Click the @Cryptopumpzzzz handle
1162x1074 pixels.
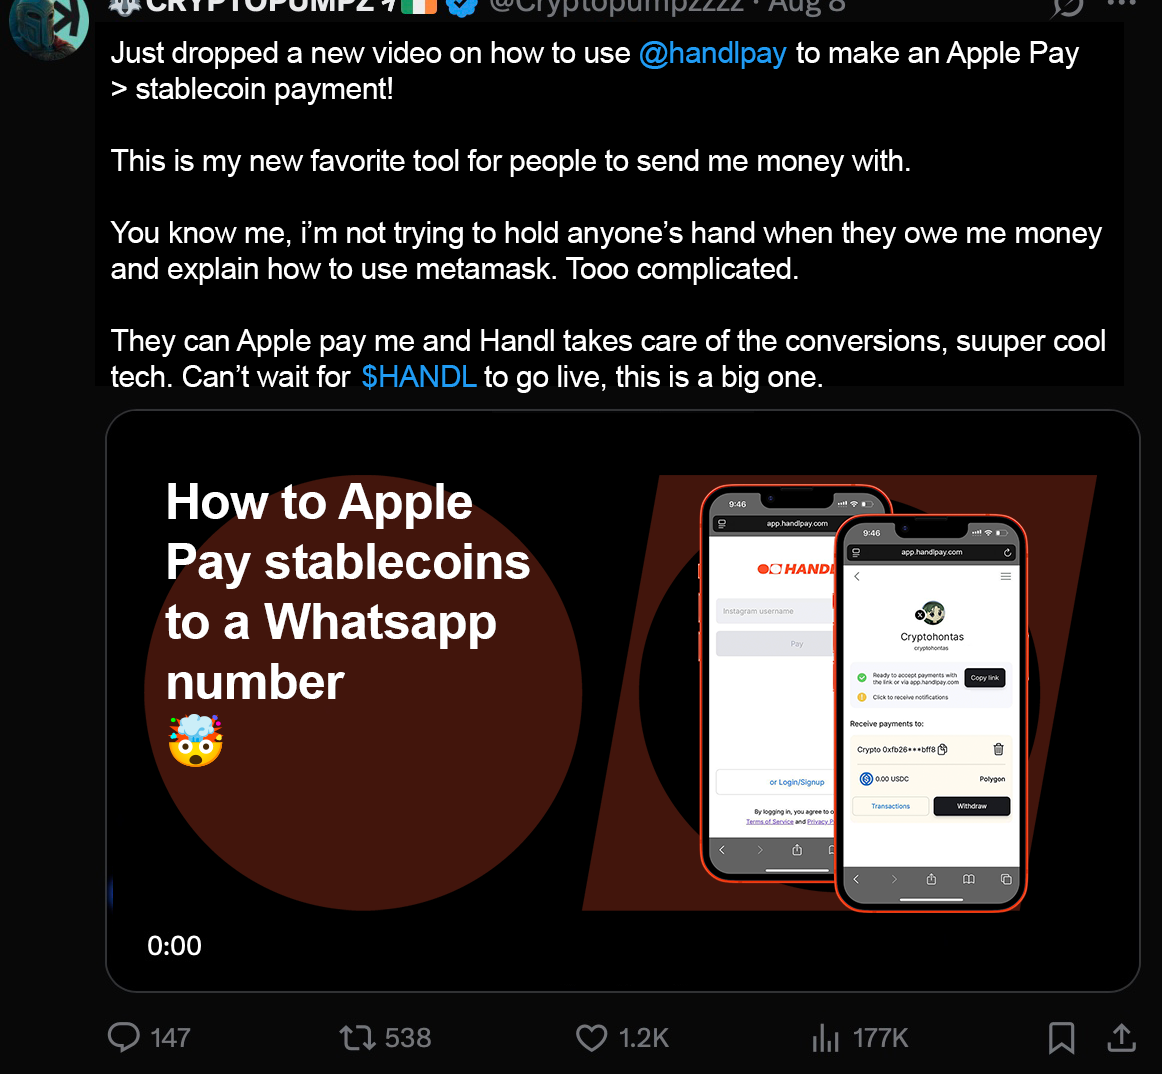pos(617,6)
